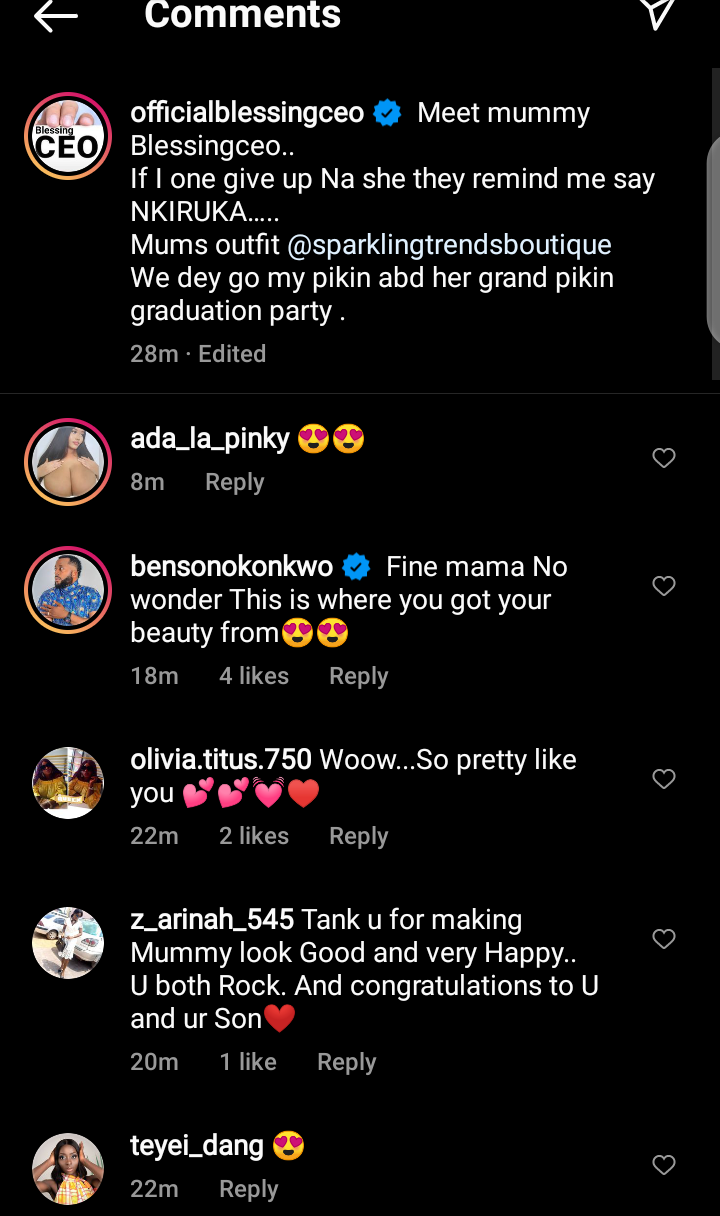The width and height of the screenshot is (720, 1216).
Task: Open officialblessingceo username link
Action: pos(247,113)
